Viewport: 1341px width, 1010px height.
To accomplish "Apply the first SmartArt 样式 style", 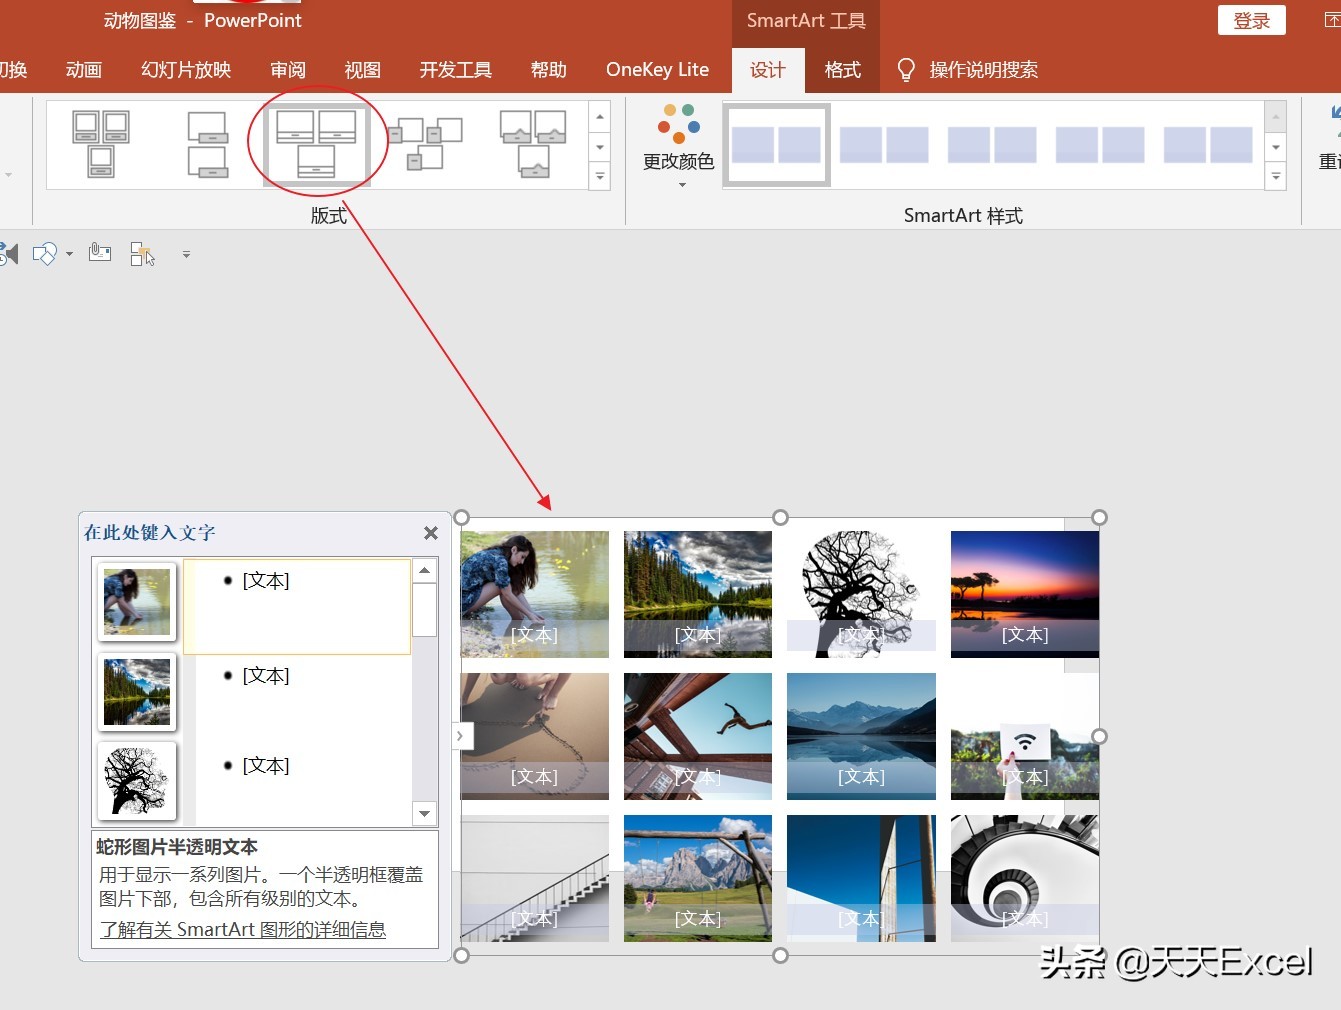I will pyautogui.click(x=776, y=143).
